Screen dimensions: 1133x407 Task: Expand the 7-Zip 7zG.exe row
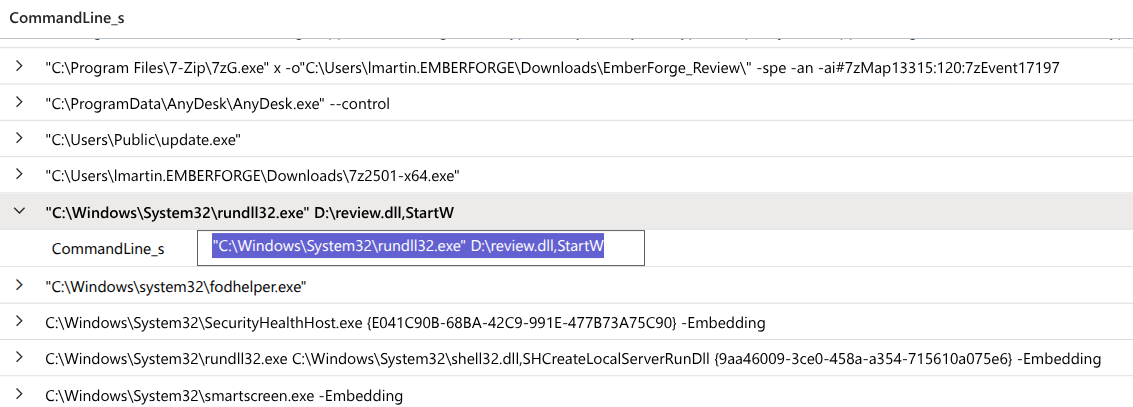point(20,67)
